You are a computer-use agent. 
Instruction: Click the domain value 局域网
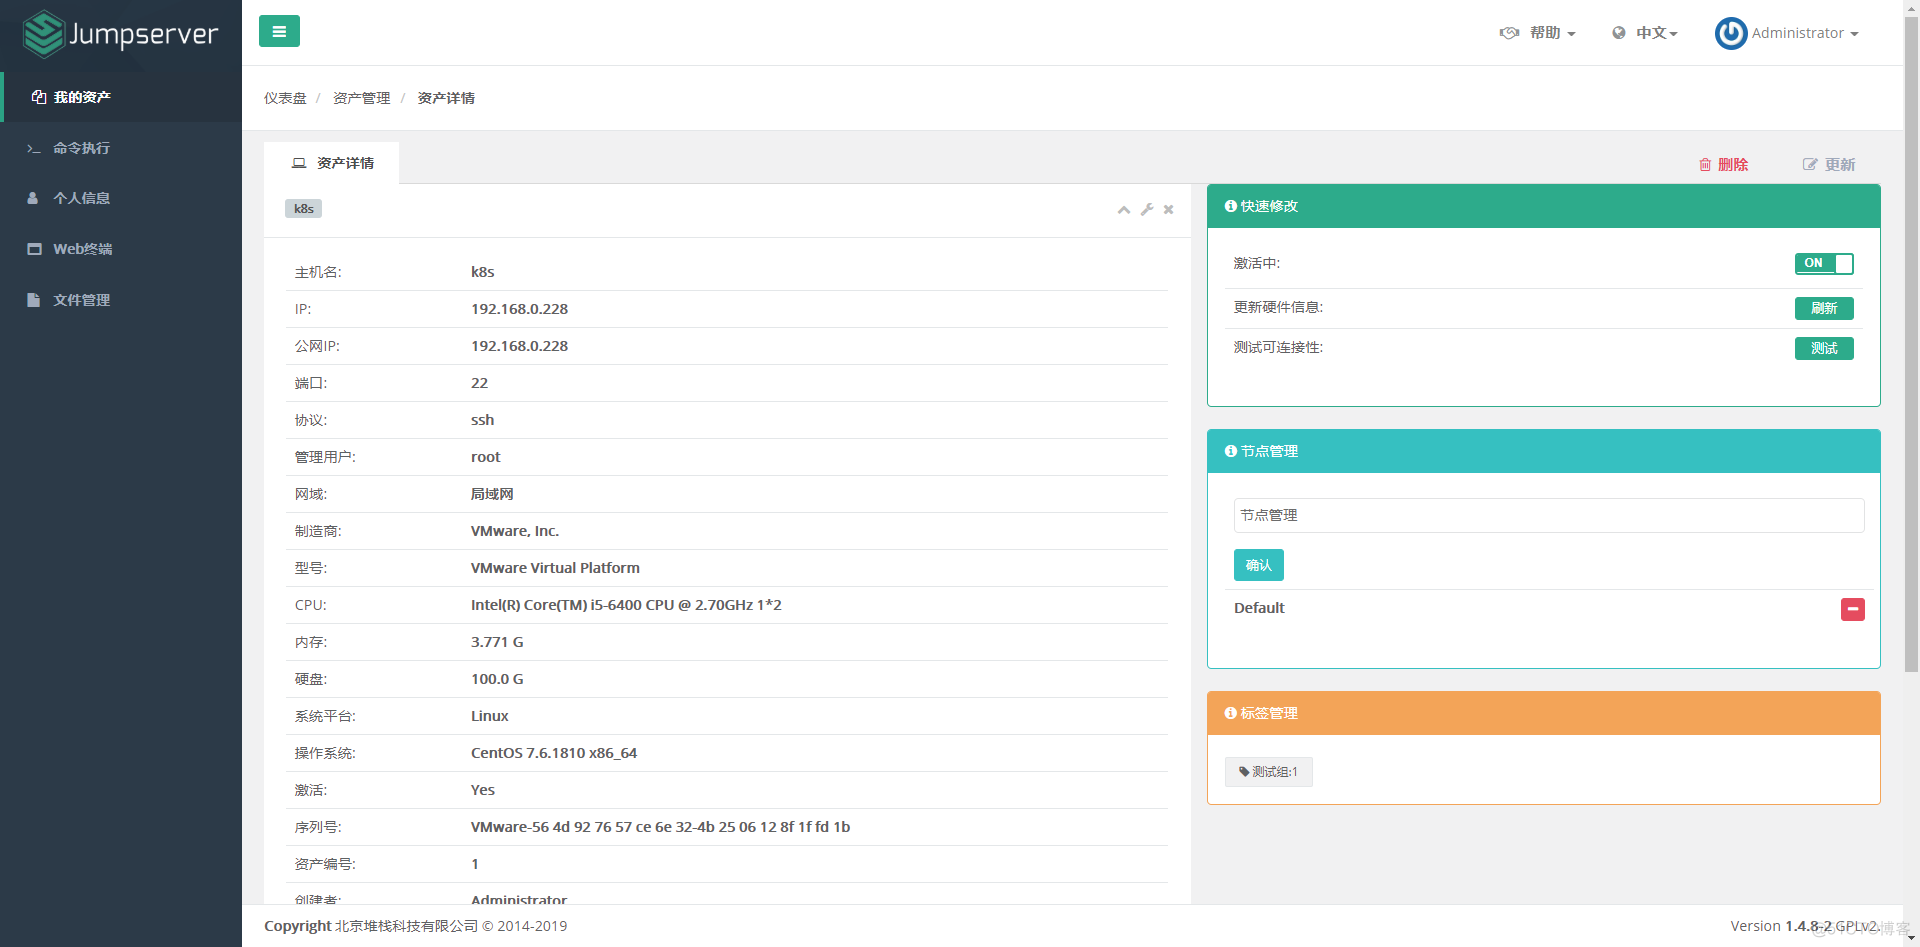[492, 494]
